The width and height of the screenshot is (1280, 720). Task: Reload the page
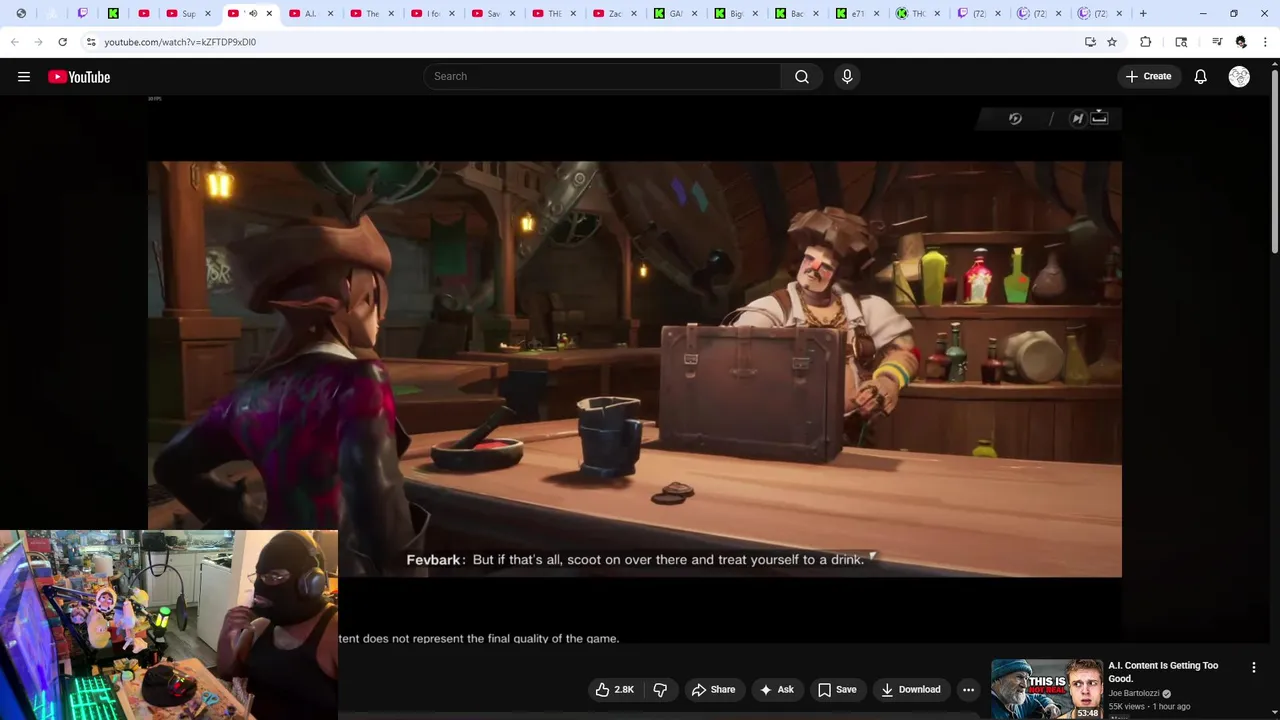click(x=62, y=42)
